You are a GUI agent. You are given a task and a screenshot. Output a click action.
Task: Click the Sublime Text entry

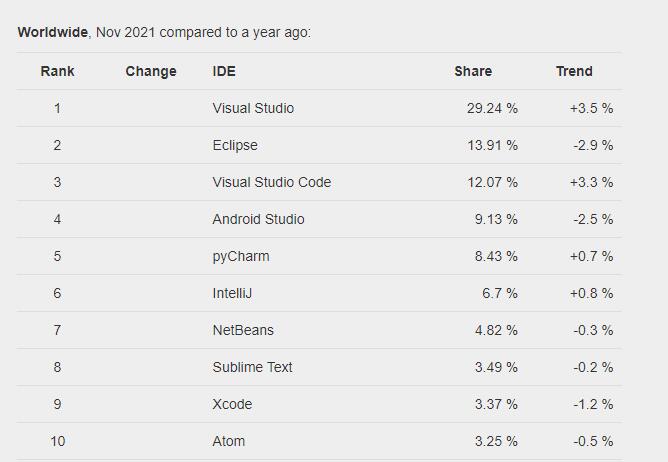pos(252,367)
